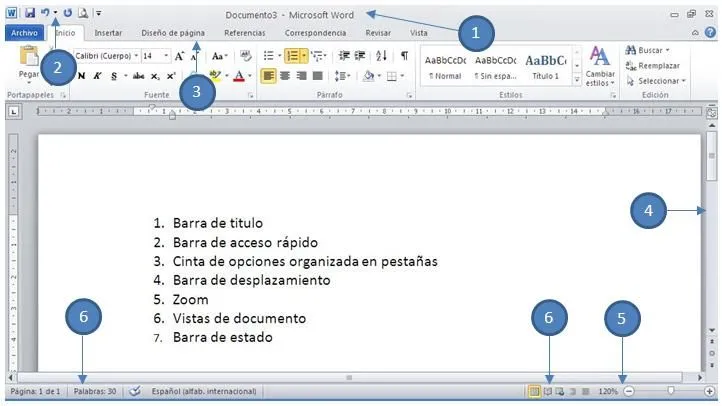This screenshot has height=406, width=722.
Task: Click the Seleccionar button
Action: 656,81
